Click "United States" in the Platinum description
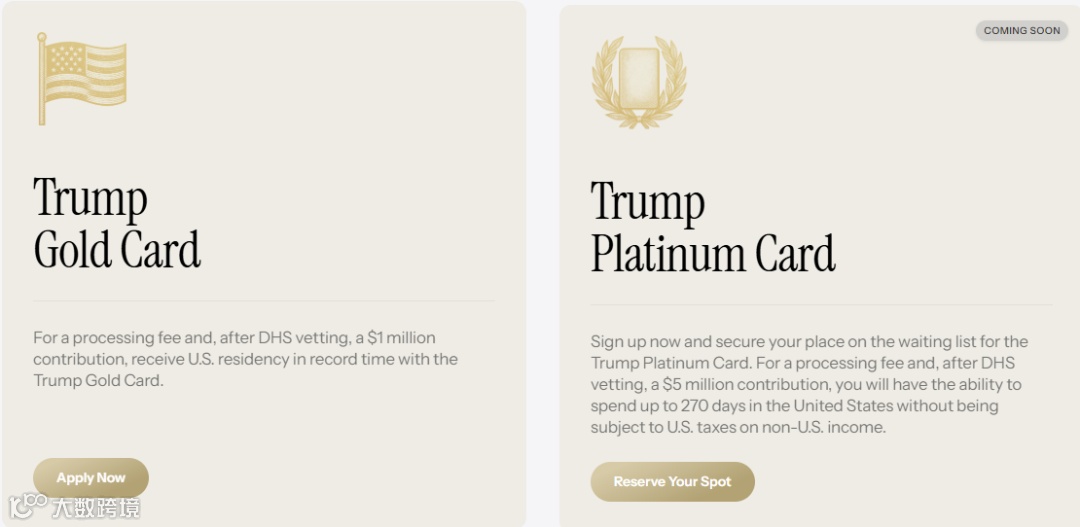Image resolution: width=1080 pixels, height=527 pixels. coord(843,406)
